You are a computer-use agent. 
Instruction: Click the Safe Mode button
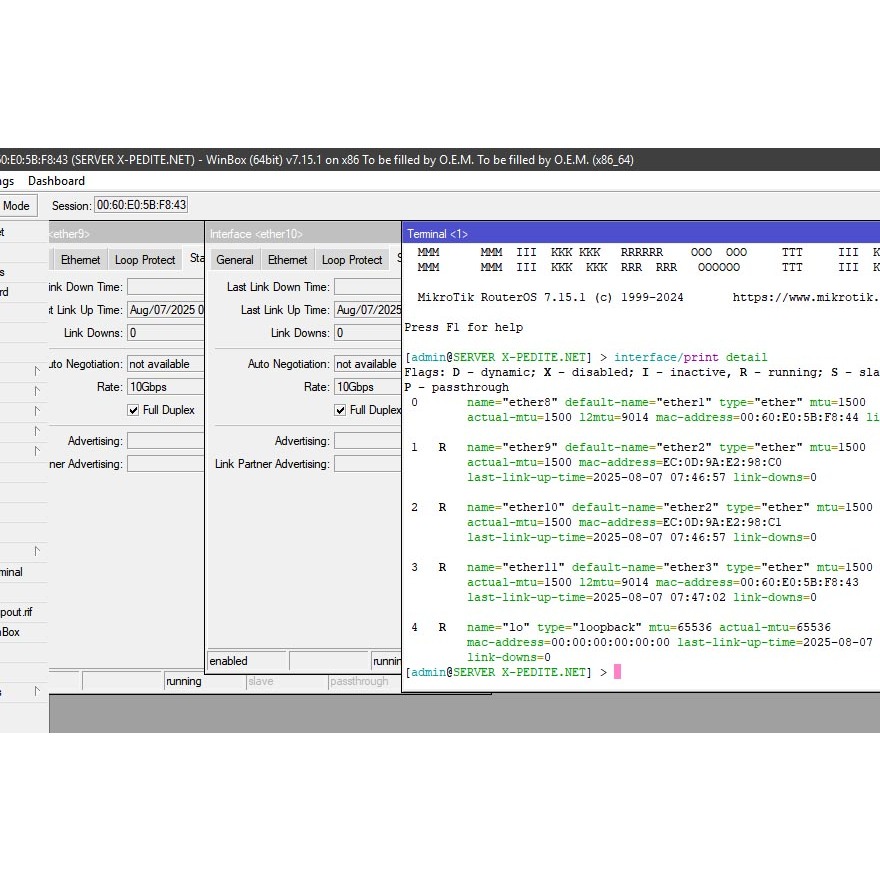point(17,205)
